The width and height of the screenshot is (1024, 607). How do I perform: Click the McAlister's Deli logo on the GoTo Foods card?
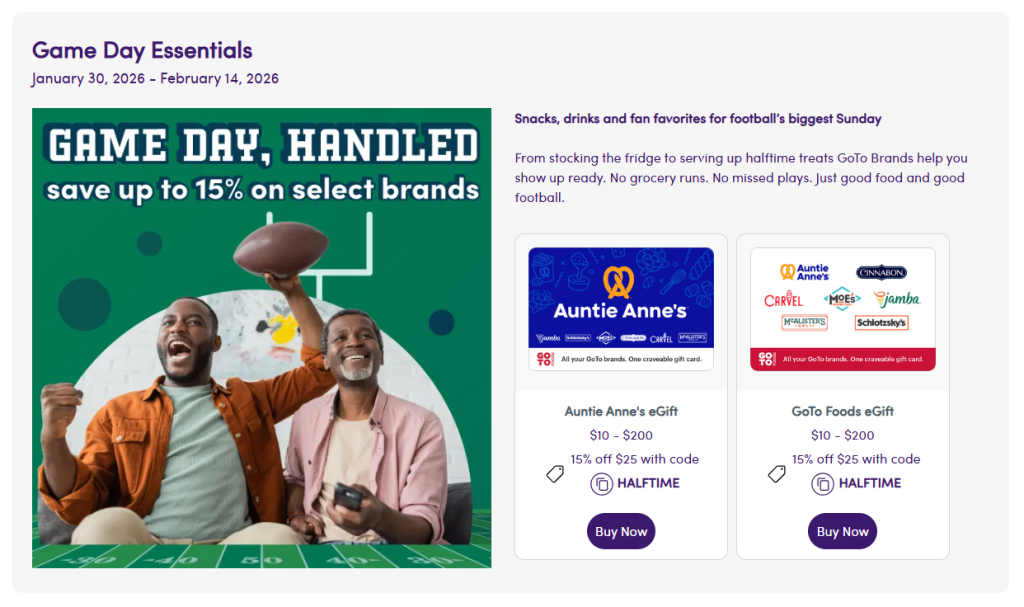click(804, 323)
